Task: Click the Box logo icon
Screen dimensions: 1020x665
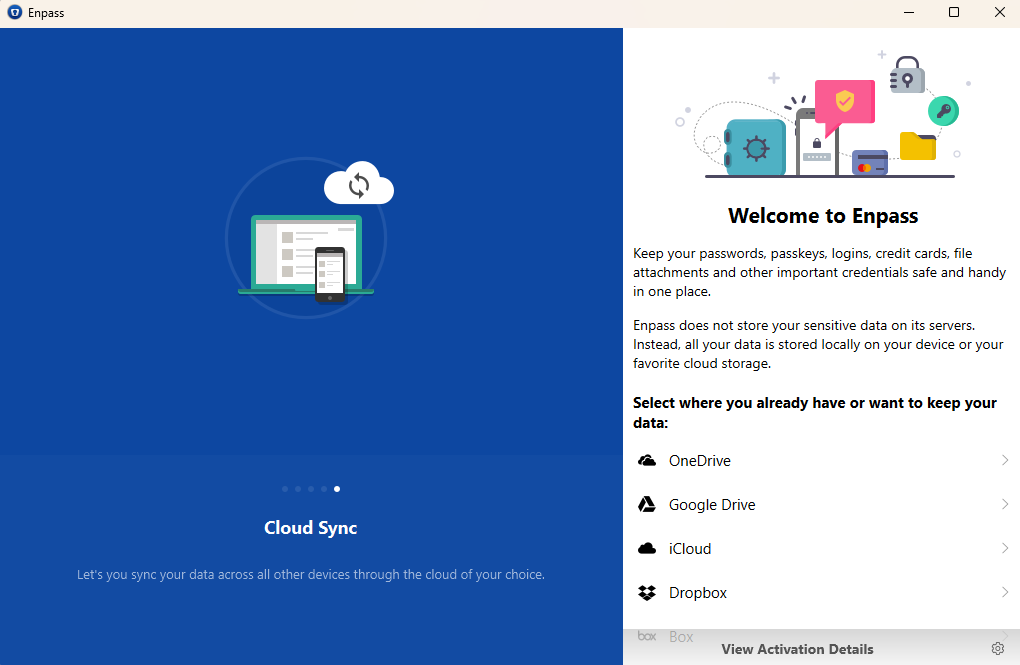Action: pyautogui.click(x=647, y=636)
